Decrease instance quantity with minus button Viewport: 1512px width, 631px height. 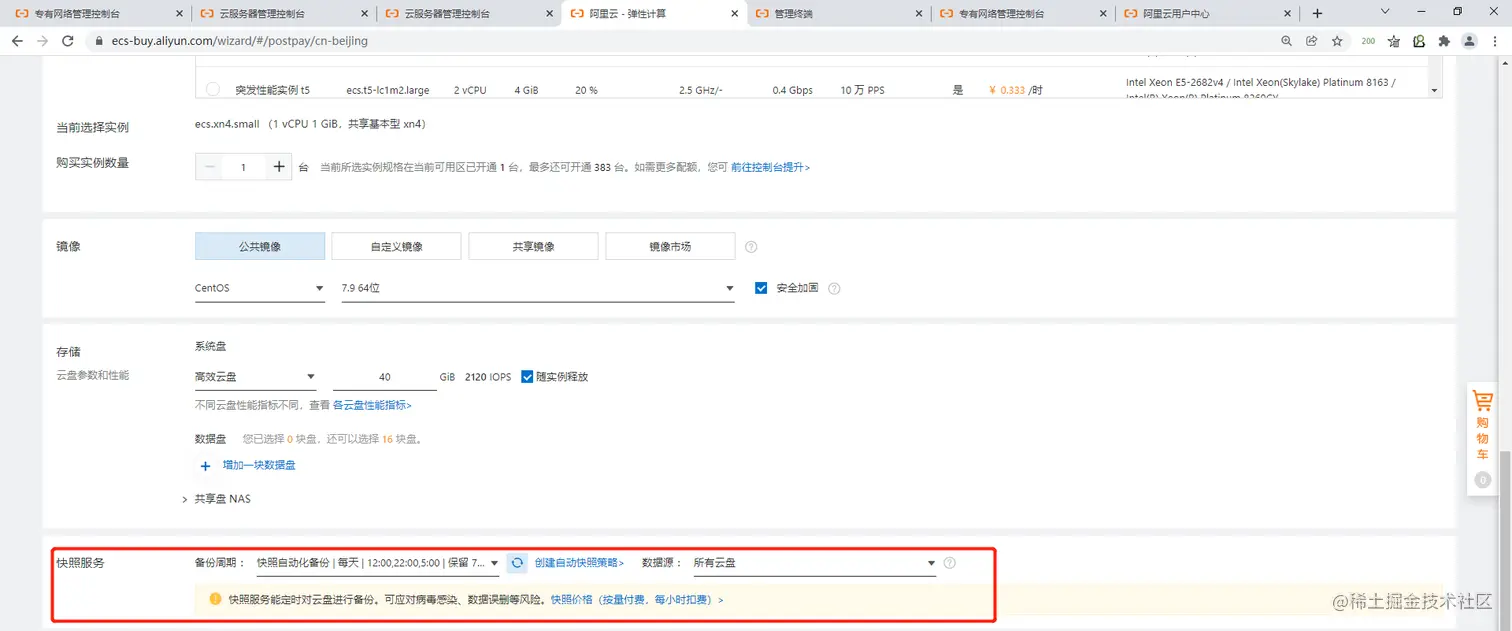tap(209, 167)
